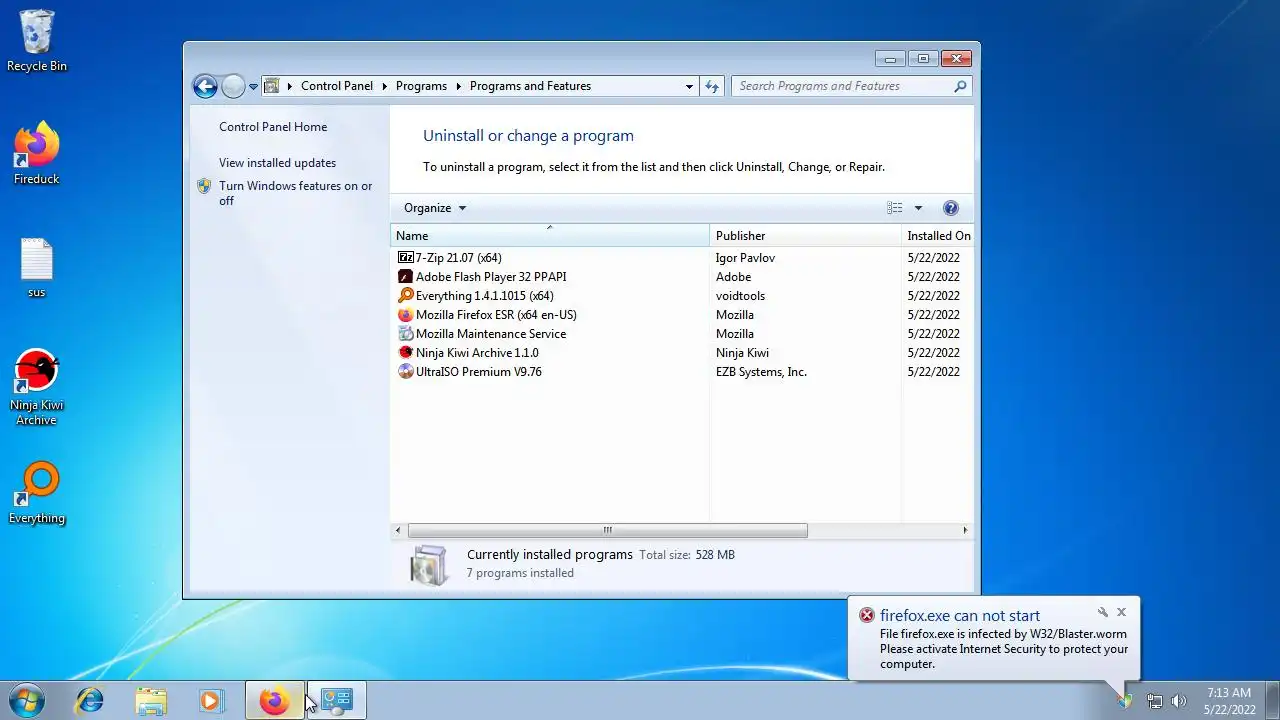Open the Organize dropdown menu
Screen dimensions: 1280x720
[x=435, y=208]
